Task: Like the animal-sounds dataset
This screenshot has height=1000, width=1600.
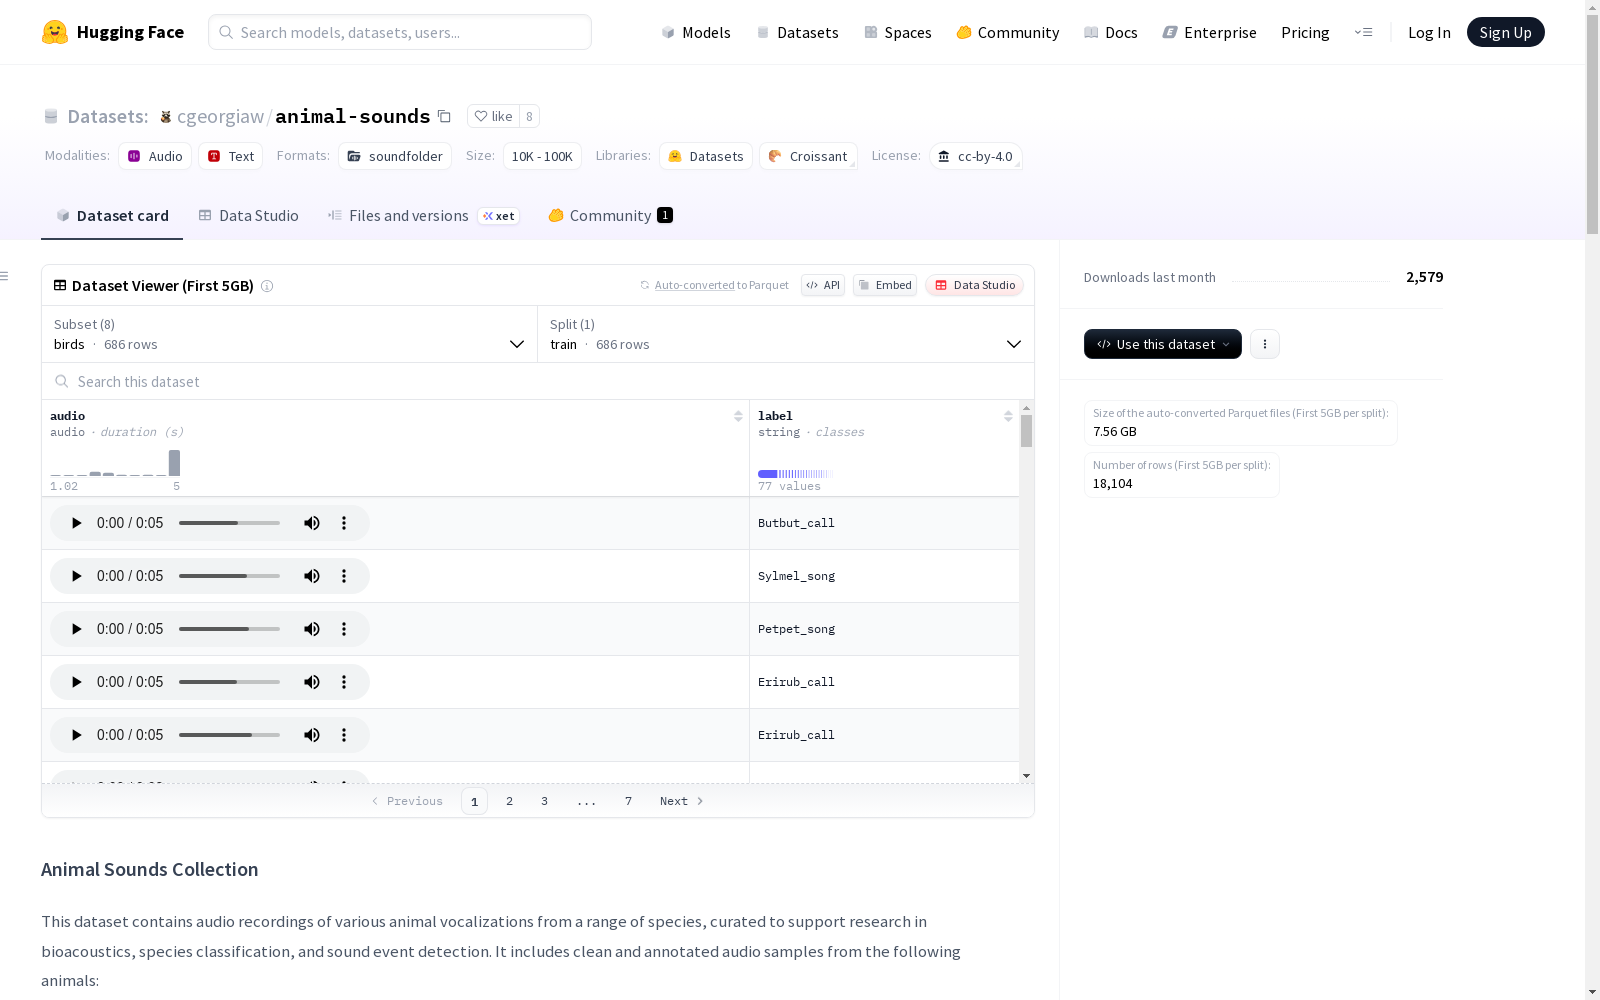Action: tap(493, 116)
